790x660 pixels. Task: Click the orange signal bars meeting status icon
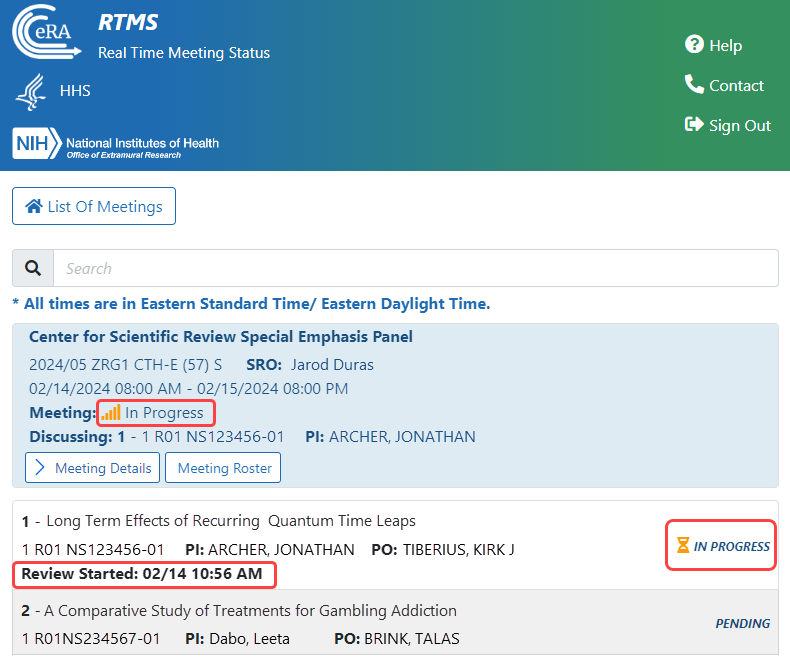pos(111,413)
